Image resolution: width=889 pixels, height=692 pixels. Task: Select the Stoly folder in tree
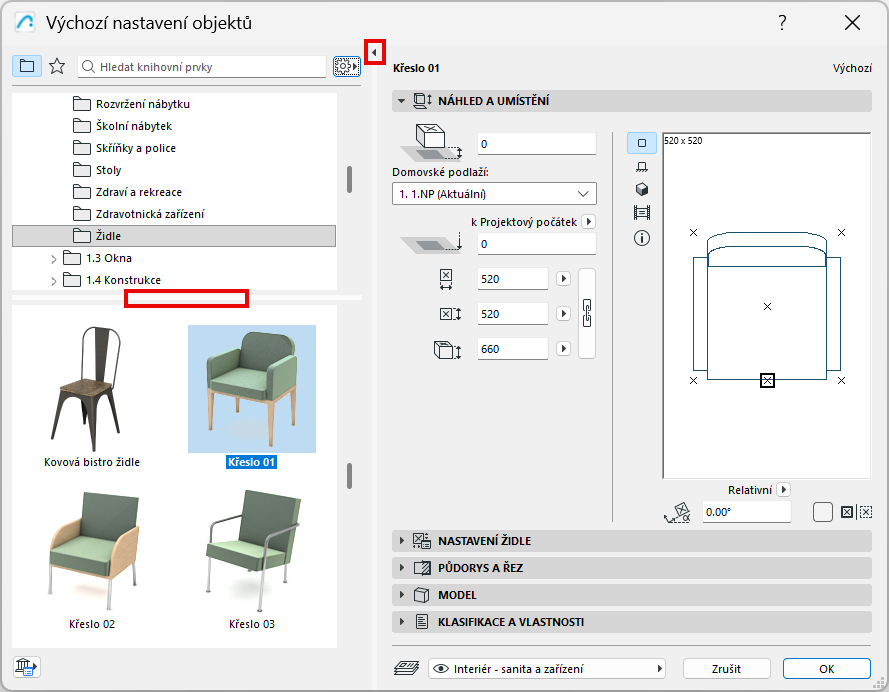(x=108, y=170)
